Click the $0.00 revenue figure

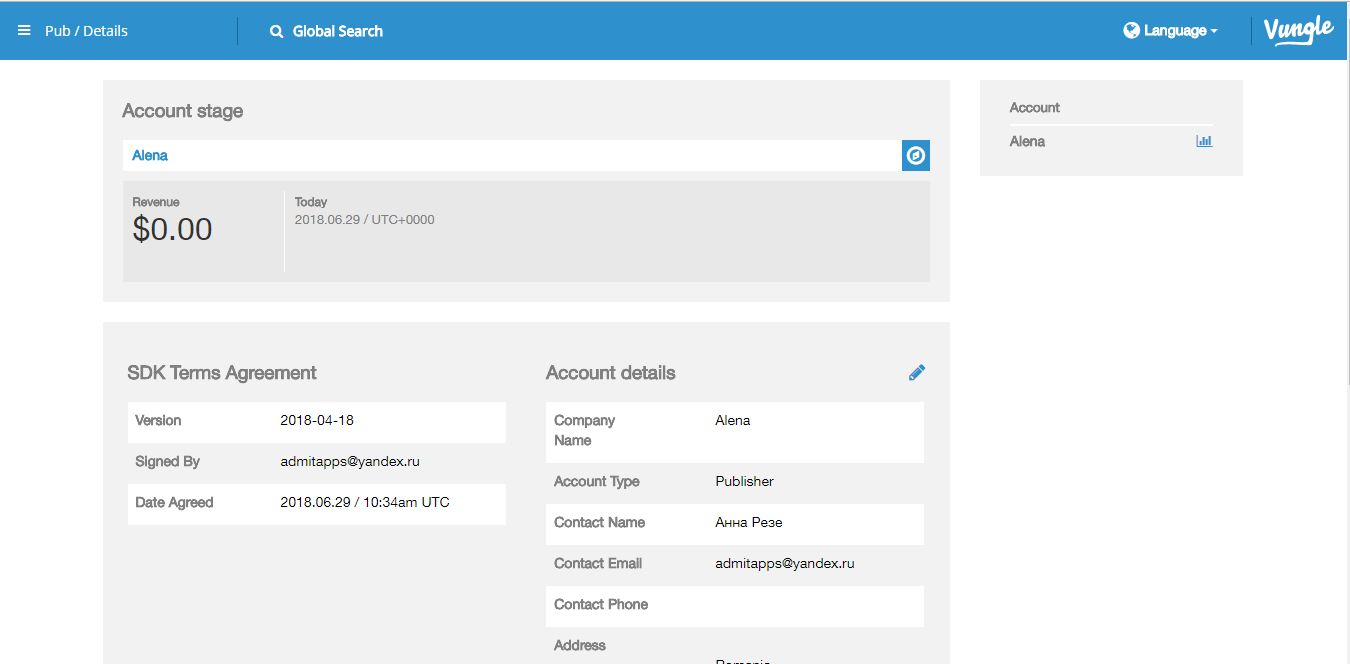172,230
